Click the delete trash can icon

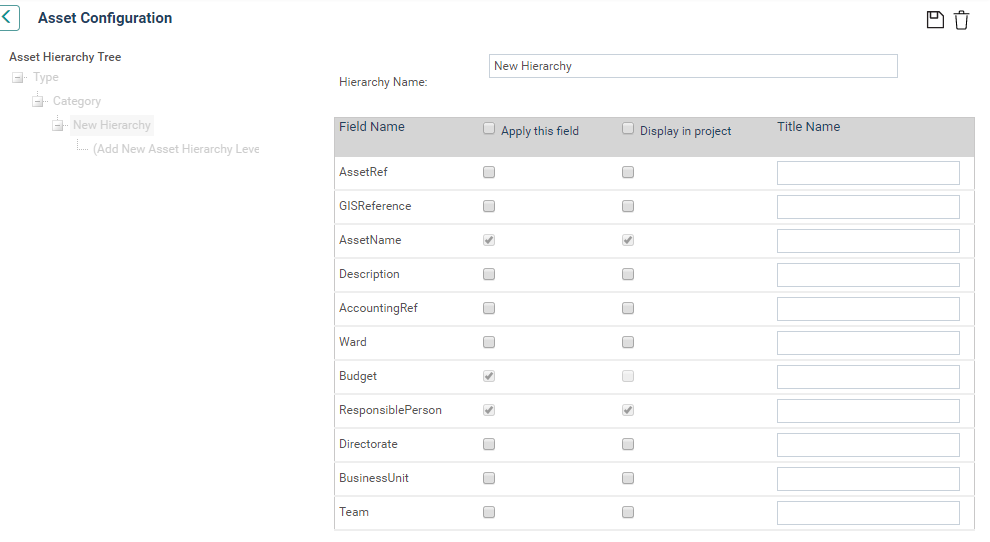click(961, 20)
